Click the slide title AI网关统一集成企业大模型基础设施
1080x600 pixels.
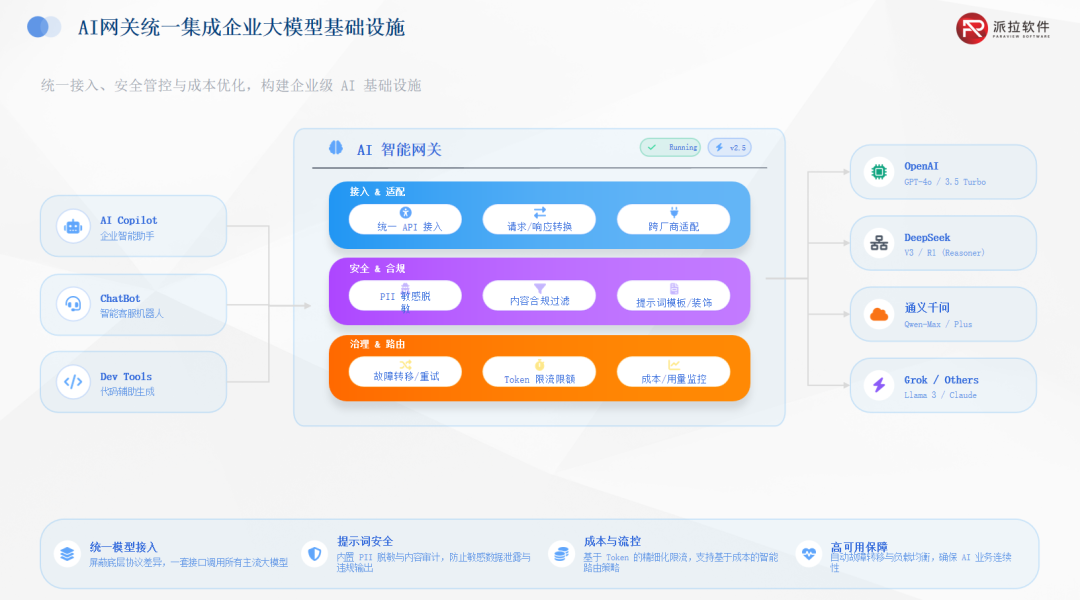pos(241,28)
